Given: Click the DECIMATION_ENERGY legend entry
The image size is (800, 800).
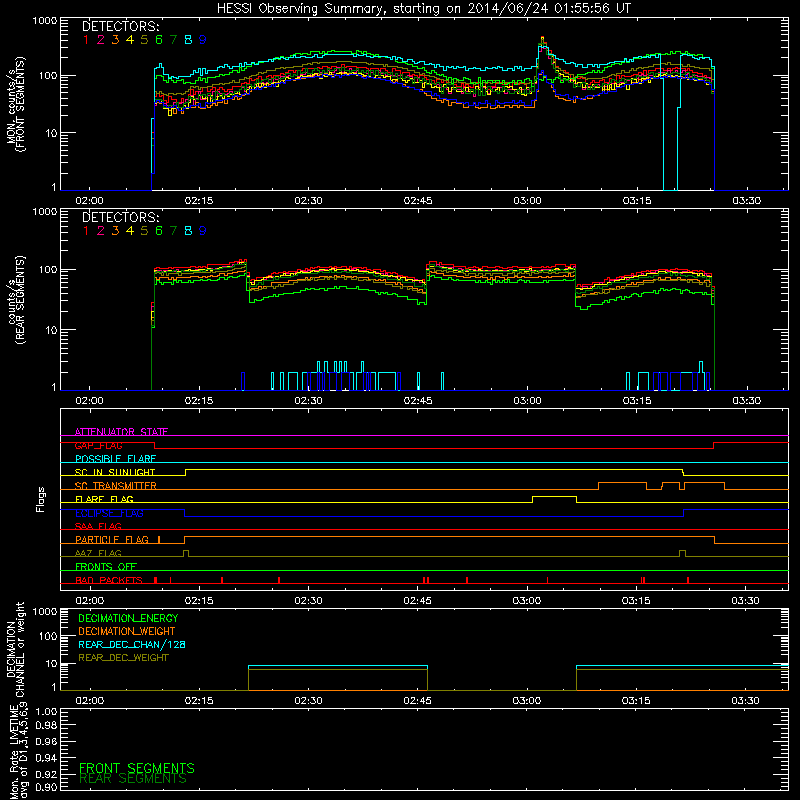Looking at the screenshot, I should (x=128, y=618).
